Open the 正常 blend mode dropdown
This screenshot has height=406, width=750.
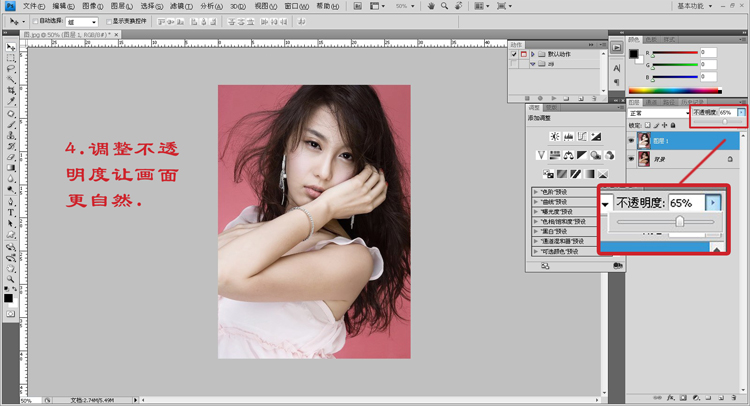(658, 113)
